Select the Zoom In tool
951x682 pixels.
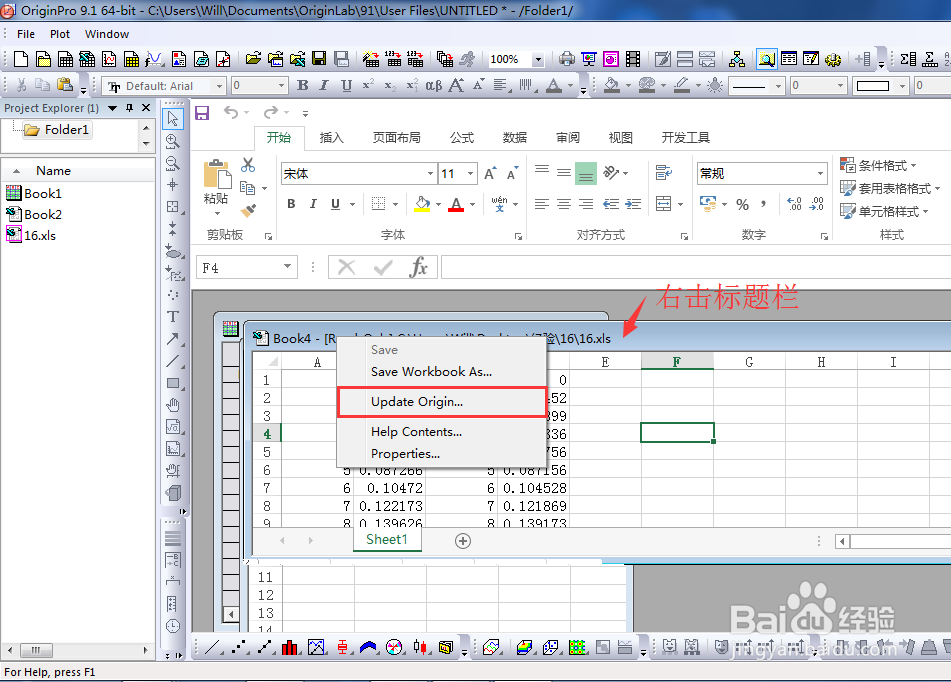point(173,141)
